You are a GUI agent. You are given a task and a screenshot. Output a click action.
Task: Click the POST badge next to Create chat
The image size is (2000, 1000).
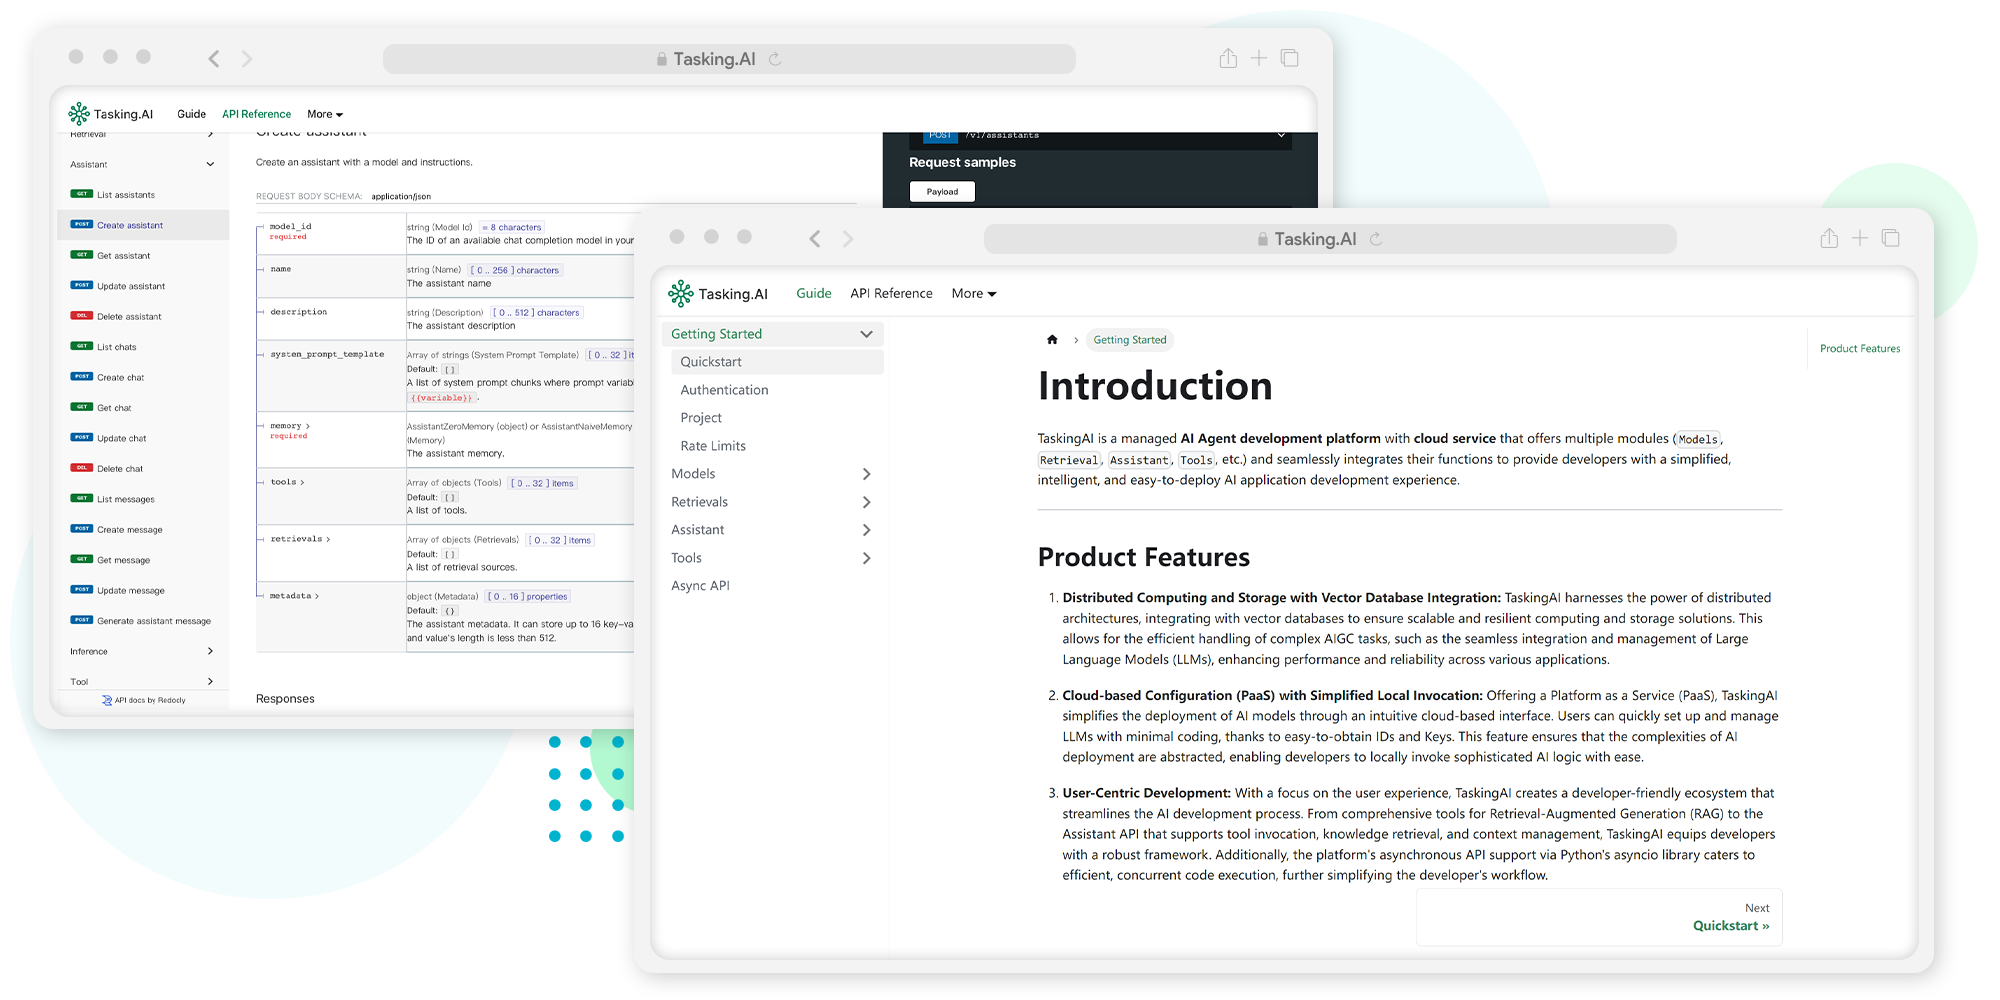click(82, 377)
